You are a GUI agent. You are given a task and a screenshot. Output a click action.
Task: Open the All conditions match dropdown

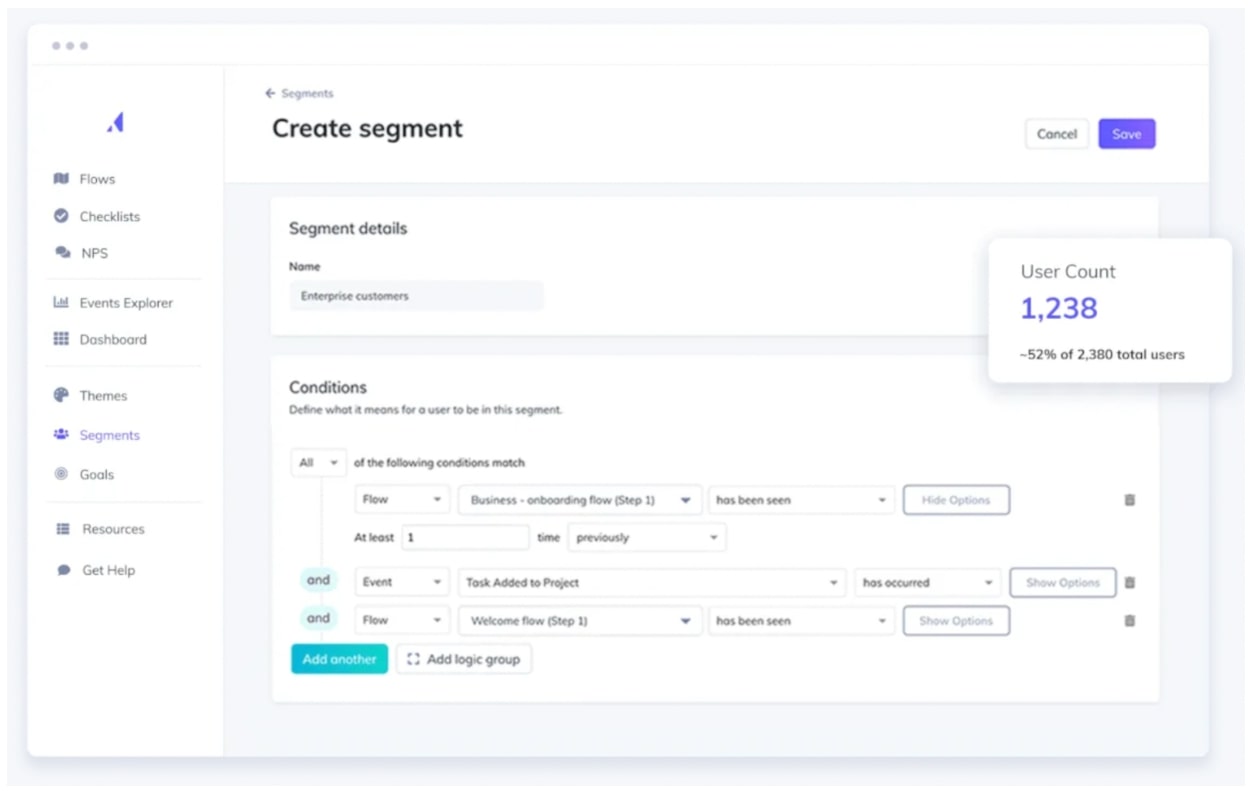tap(318, 463)
